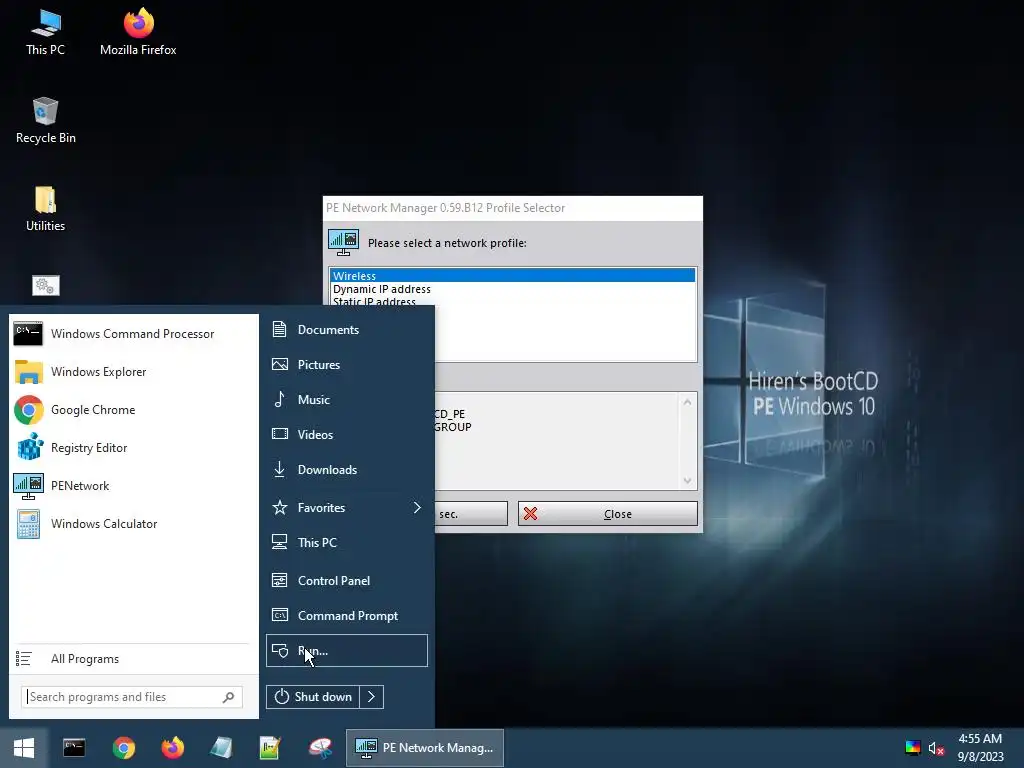This screenshot has width=1024, height=768.
Task: Select Run... in Start menu
Action: [347, 650]
